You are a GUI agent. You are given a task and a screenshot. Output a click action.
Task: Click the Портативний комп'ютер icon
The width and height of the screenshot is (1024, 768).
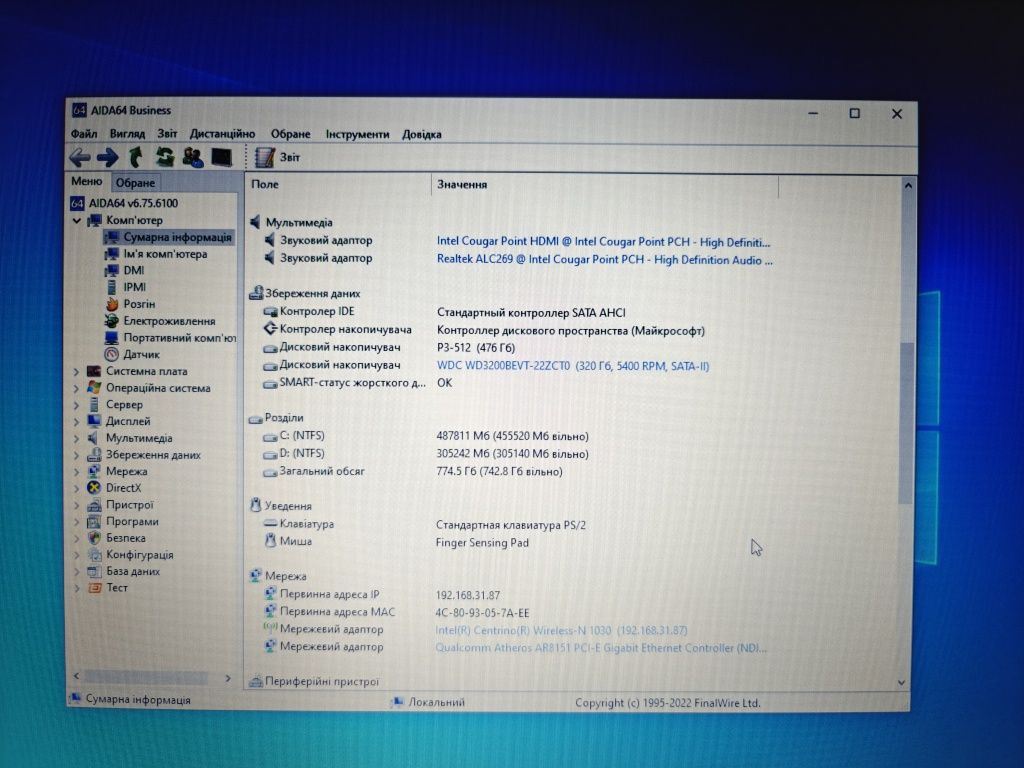[x=112, y=338]
